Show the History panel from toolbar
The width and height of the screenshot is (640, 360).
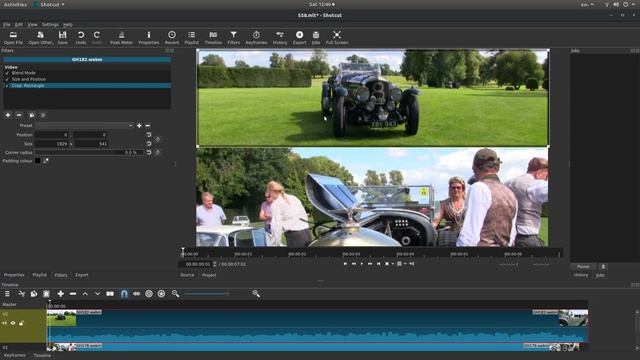(280, 38)
